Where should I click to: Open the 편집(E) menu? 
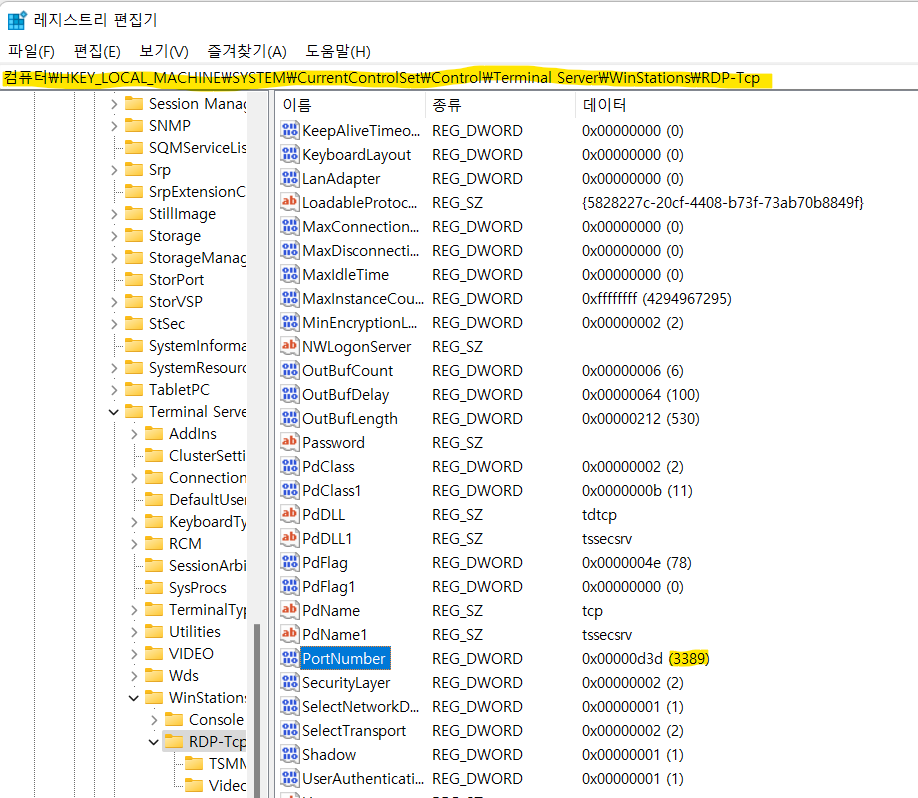point(97,52)
